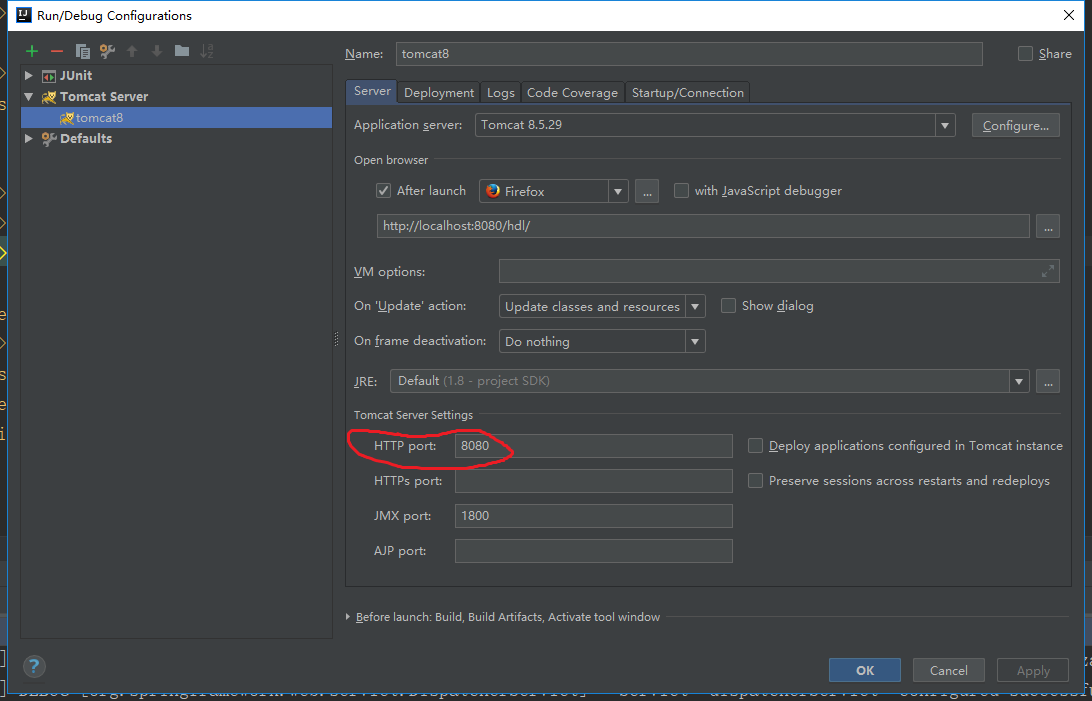Image resolution: width=1092 pixels, height=701 pixels.
Task: Click the HTTP port input field
Action: [593, 446]
